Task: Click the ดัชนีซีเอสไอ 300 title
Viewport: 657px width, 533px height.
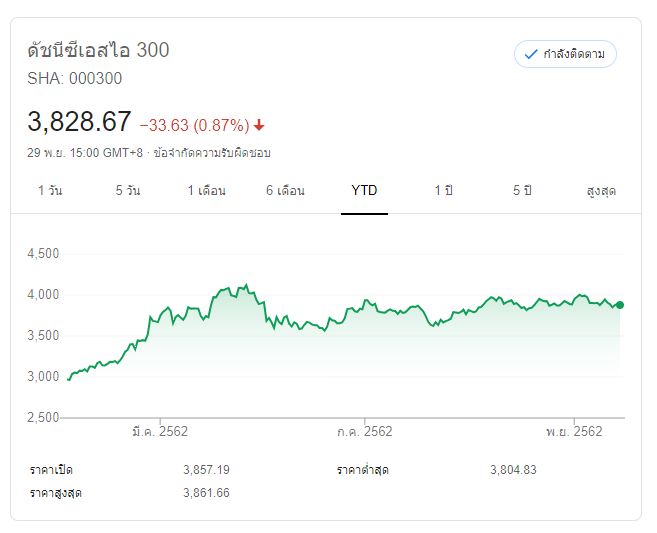Action: coord(99,50)
